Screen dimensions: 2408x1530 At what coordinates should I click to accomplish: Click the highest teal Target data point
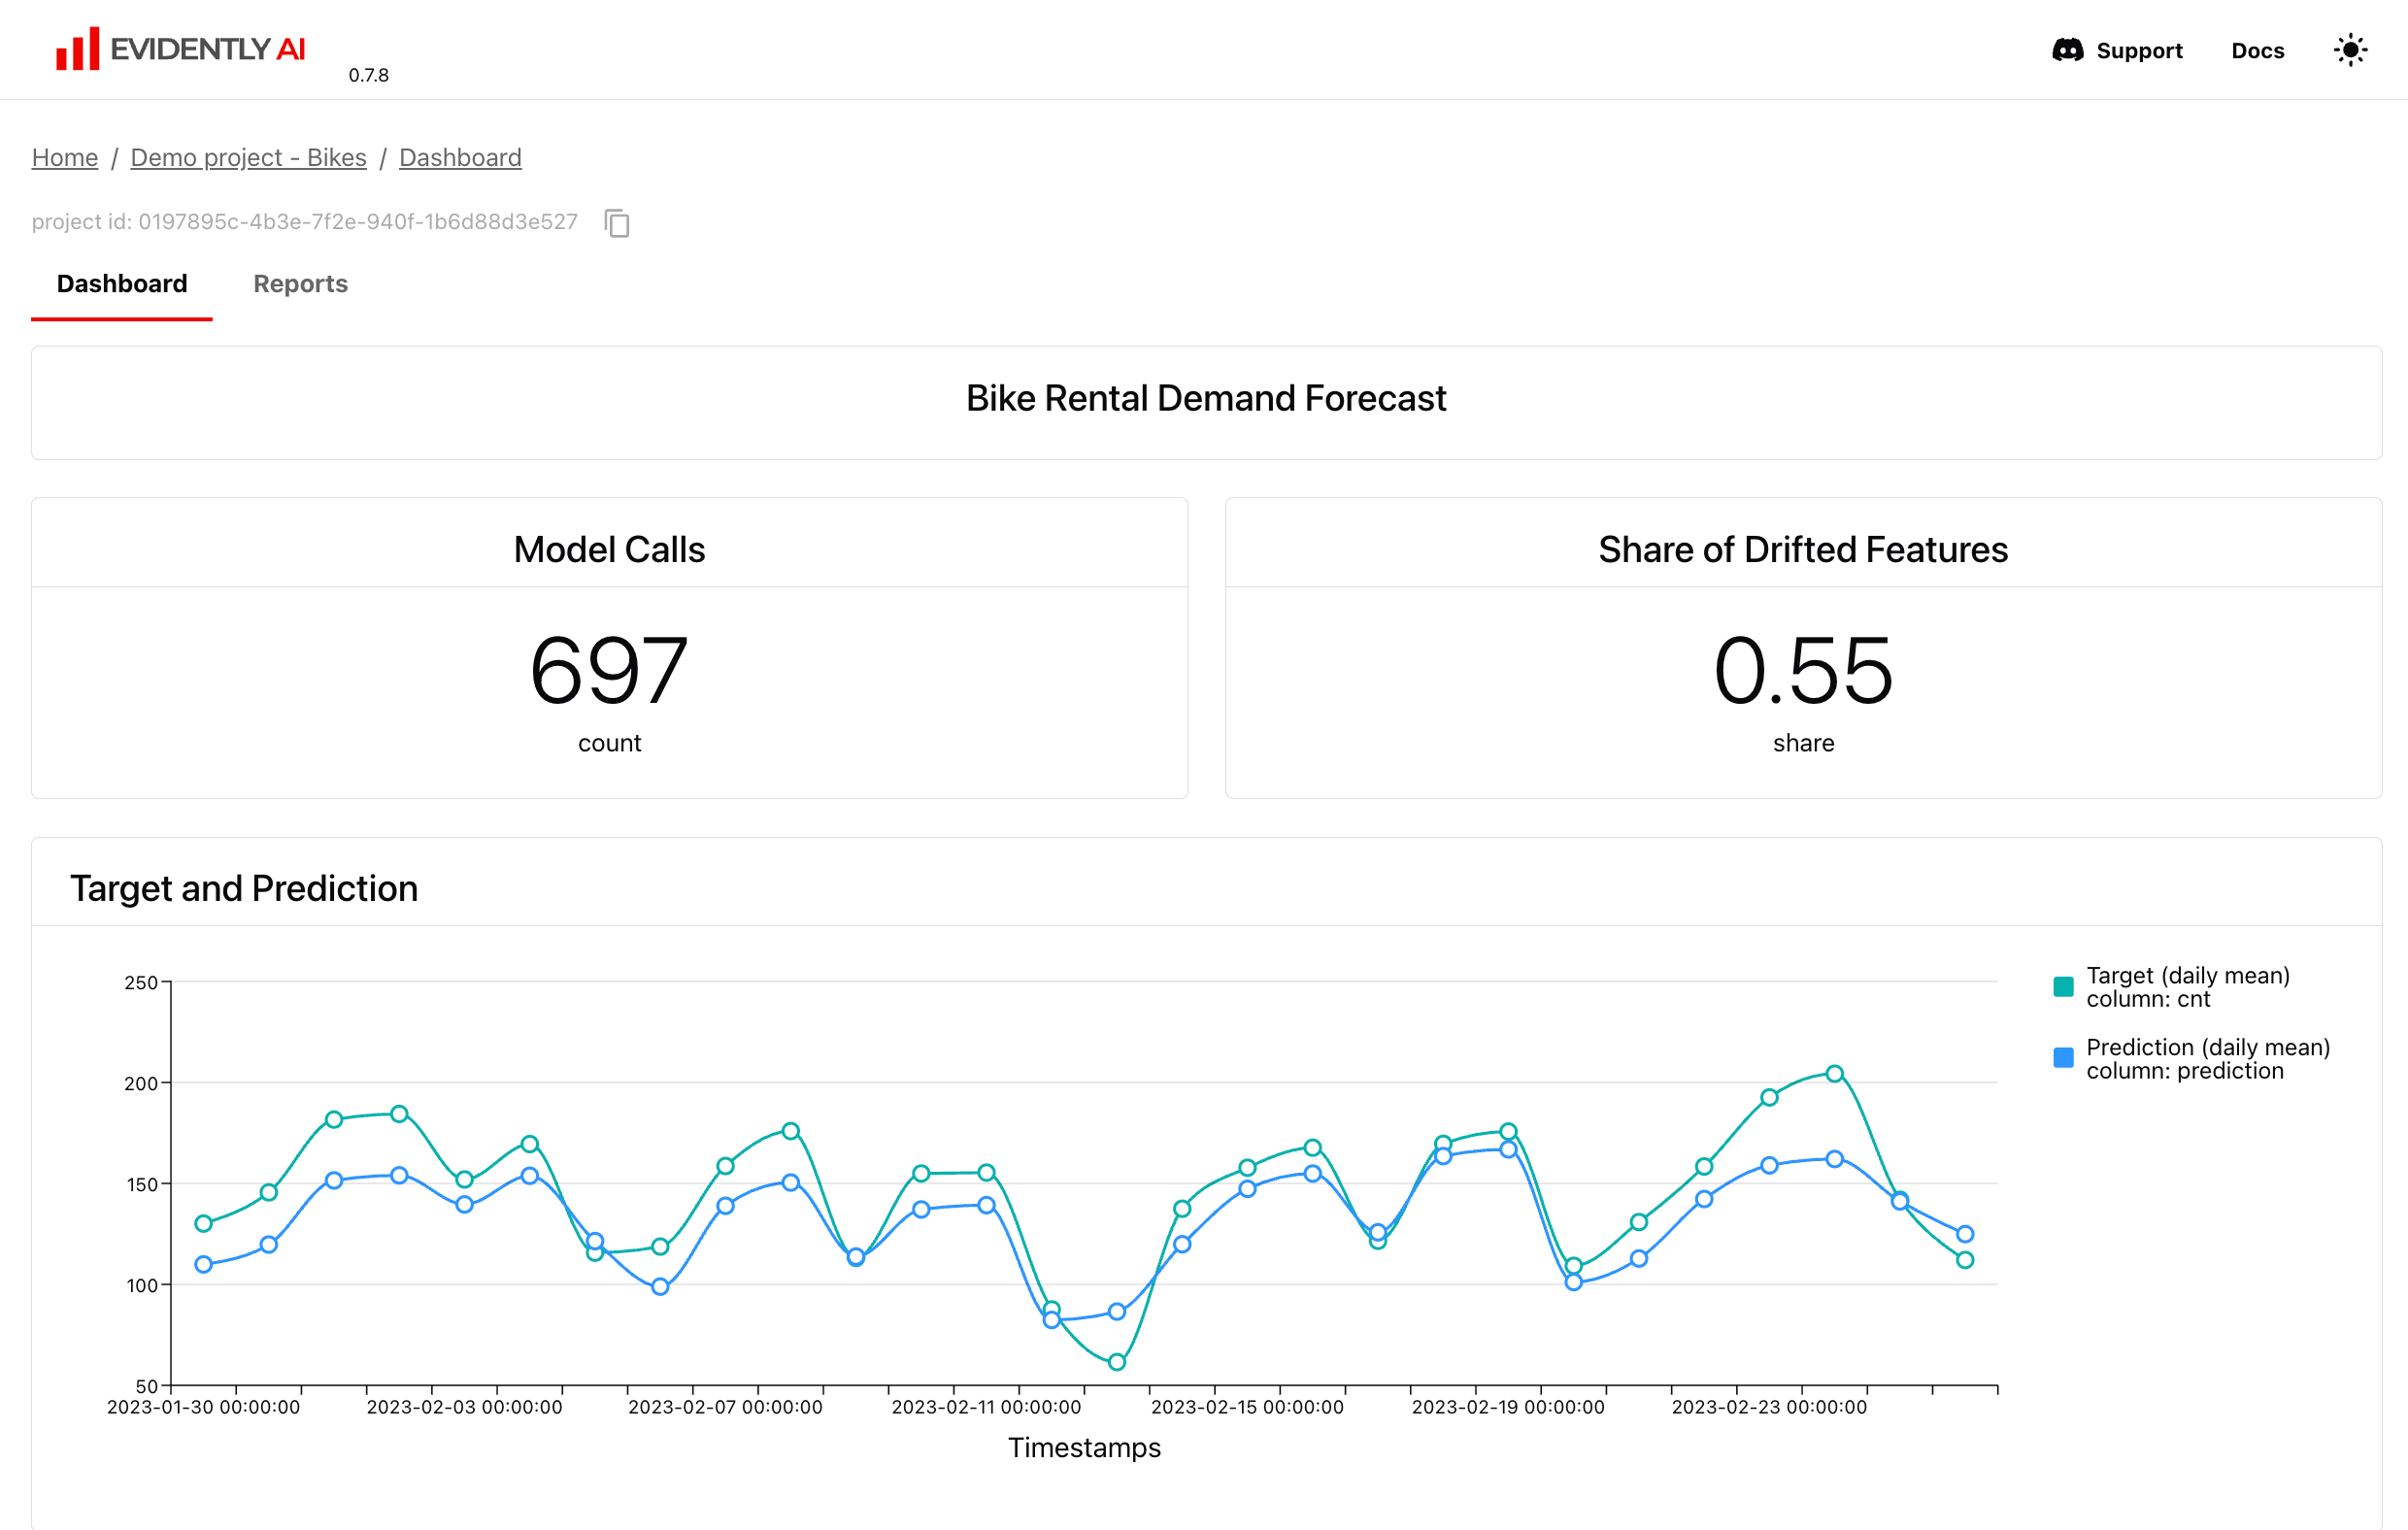[1834, 1074]
